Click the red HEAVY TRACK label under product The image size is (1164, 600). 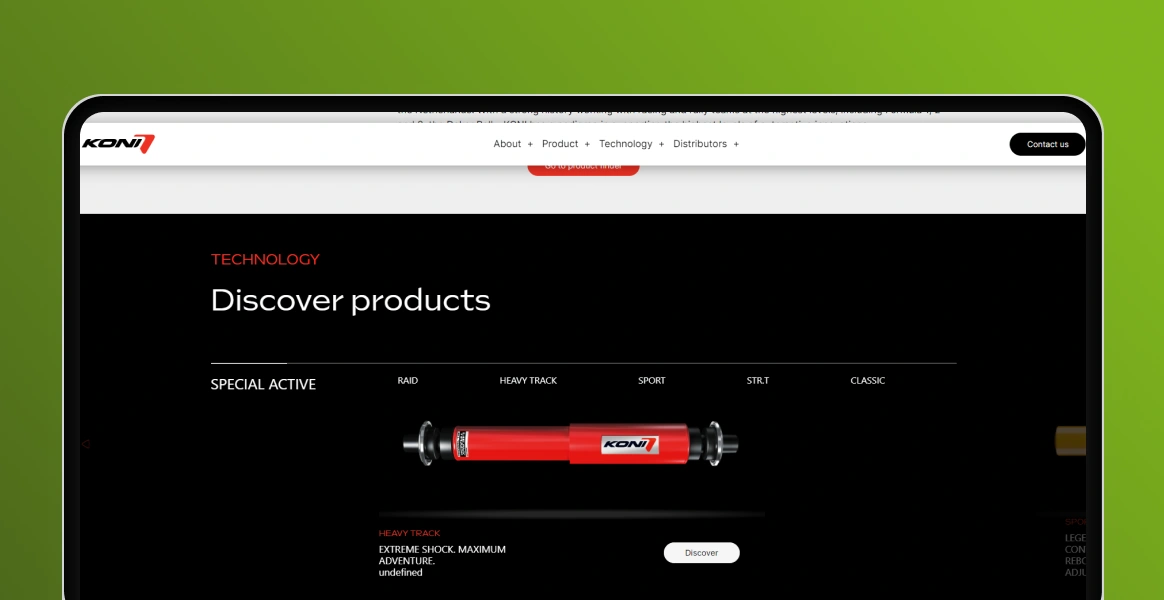click(409, 533)
